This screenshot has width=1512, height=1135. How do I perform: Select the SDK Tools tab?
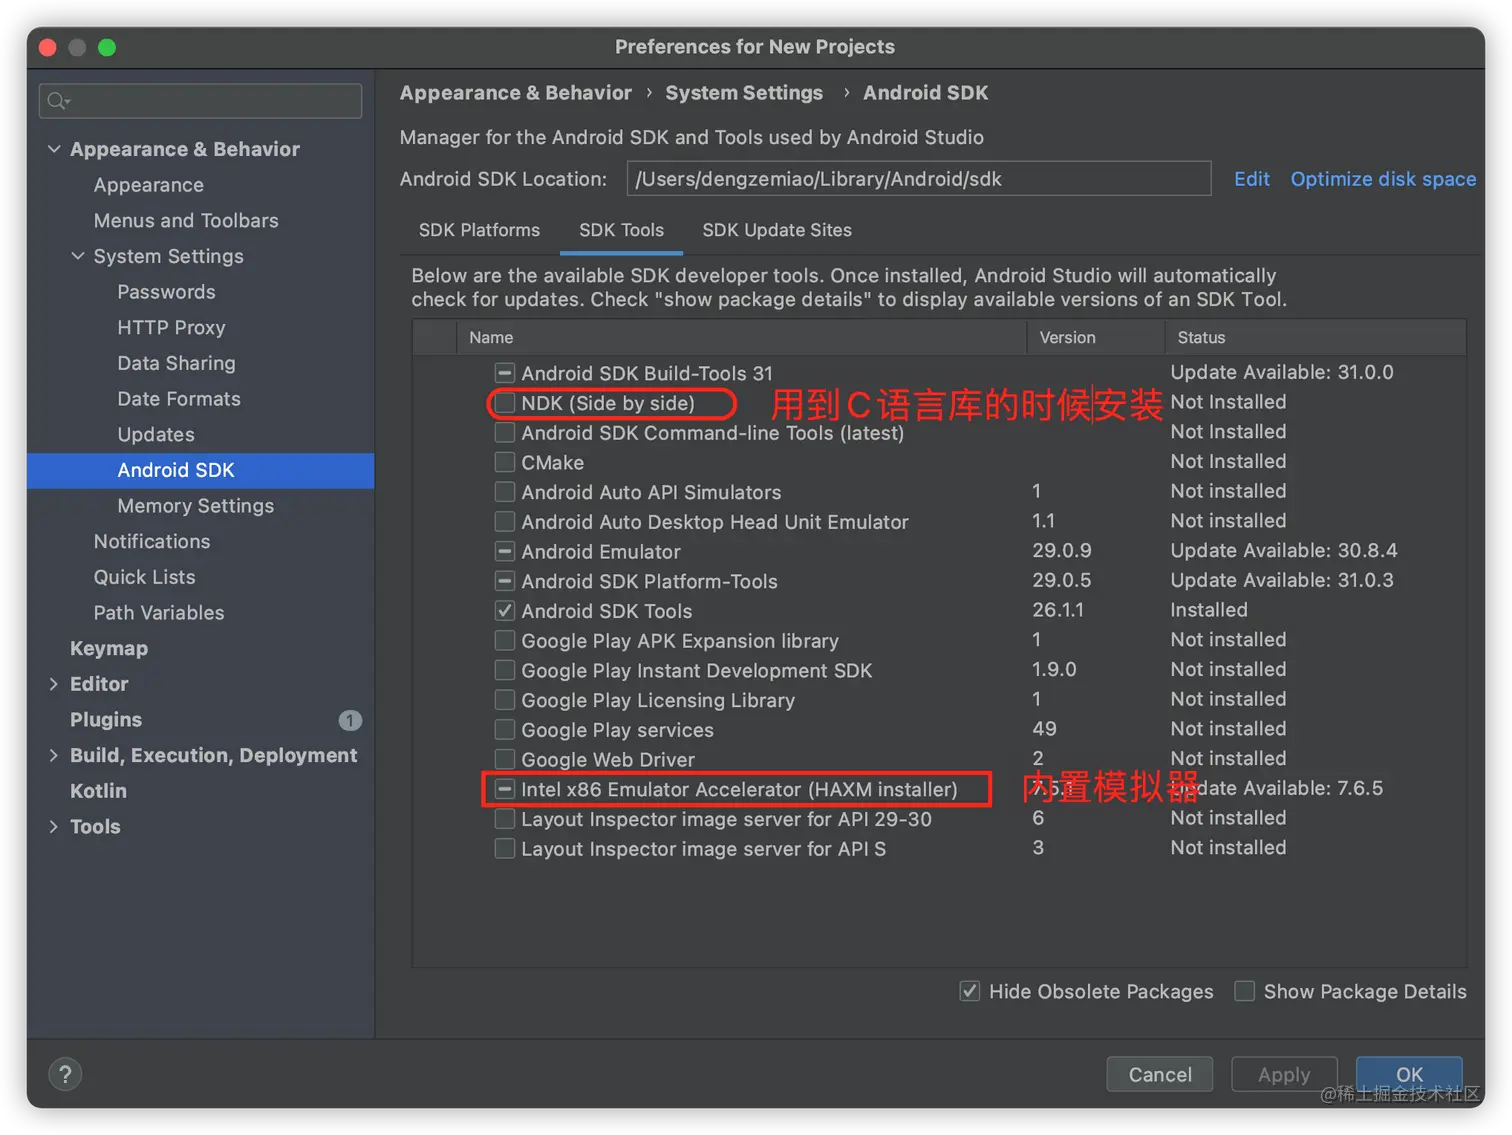click(x=621, y=230)
